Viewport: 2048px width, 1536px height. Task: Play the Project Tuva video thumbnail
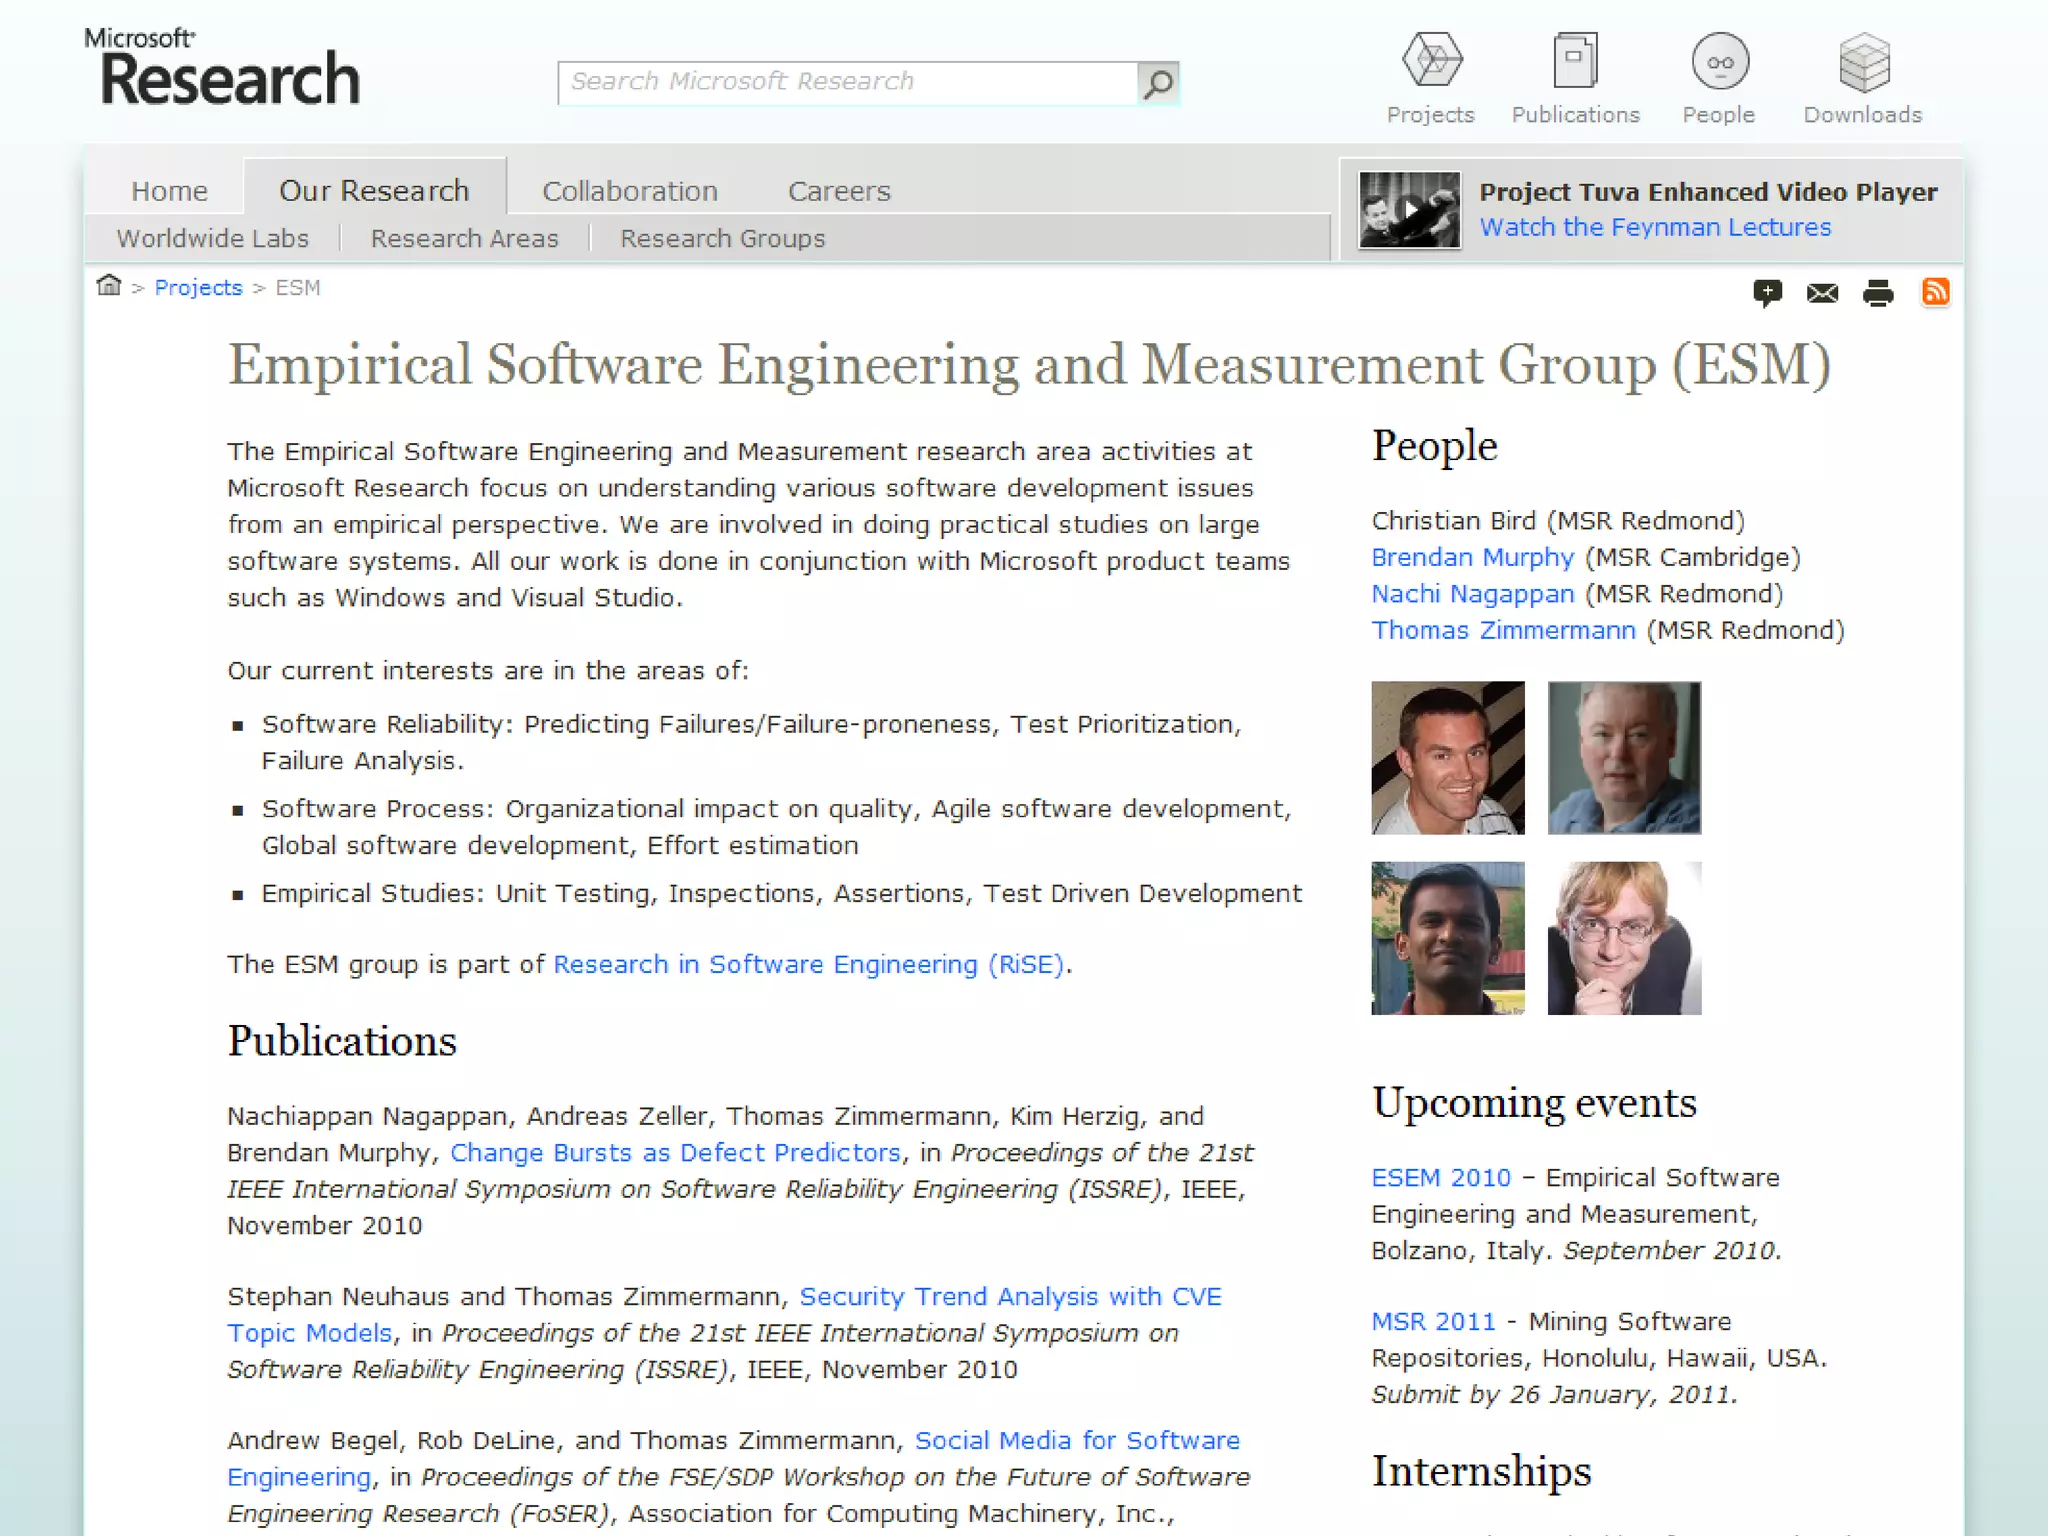1409,210
